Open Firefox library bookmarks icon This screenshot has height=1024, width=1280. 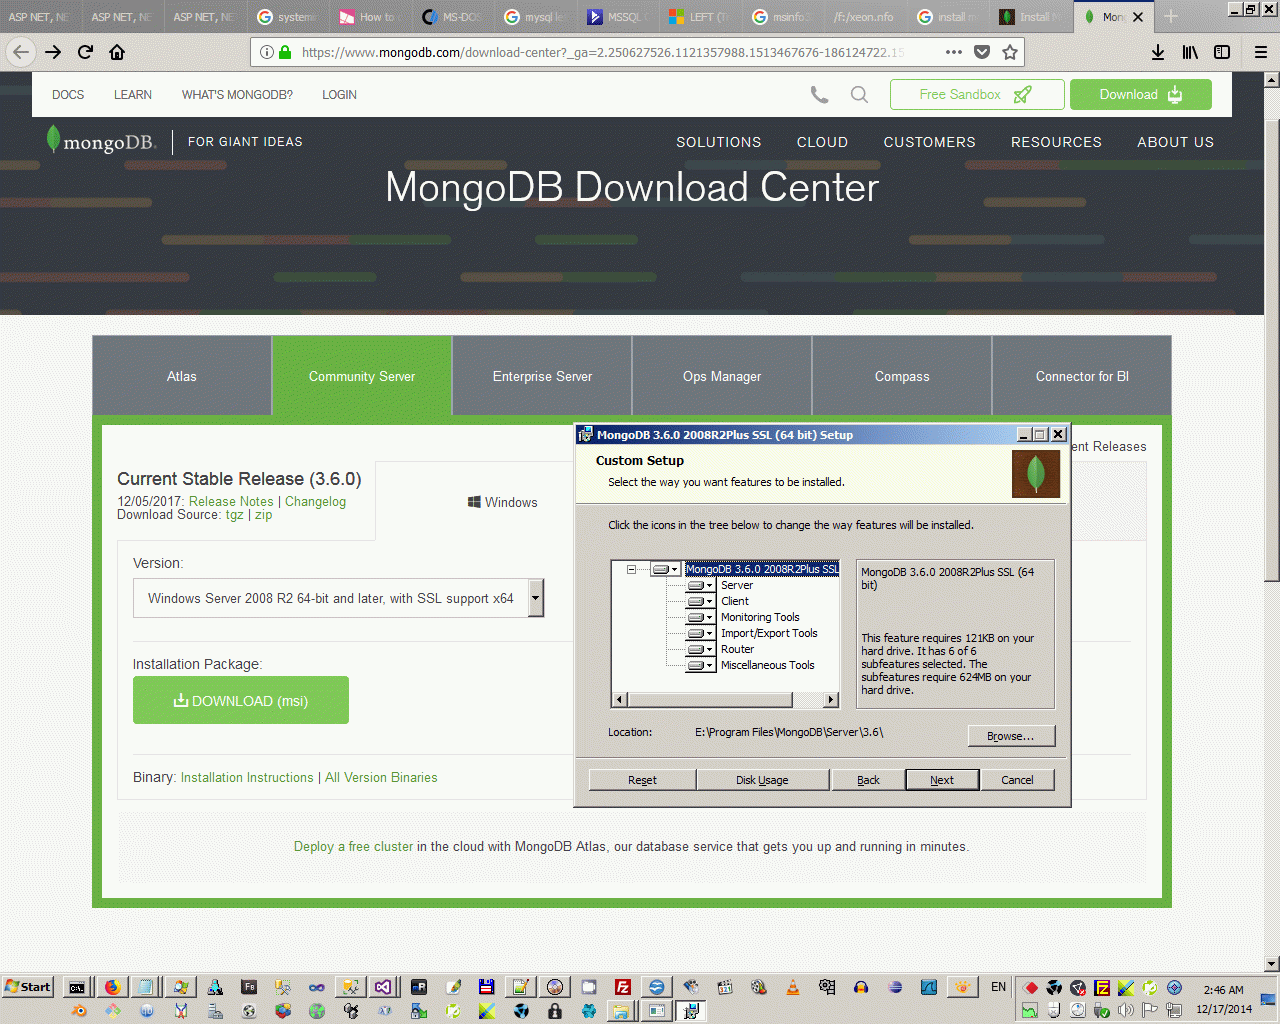pos(1190,52)
